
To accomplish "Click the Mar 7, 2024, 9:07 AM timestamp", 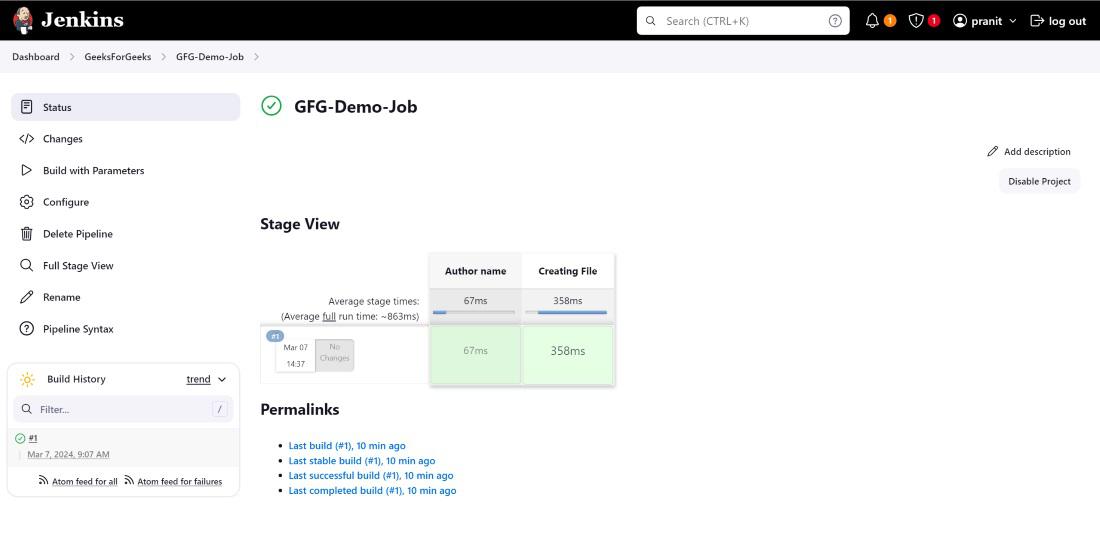I will tap(68, 455).
